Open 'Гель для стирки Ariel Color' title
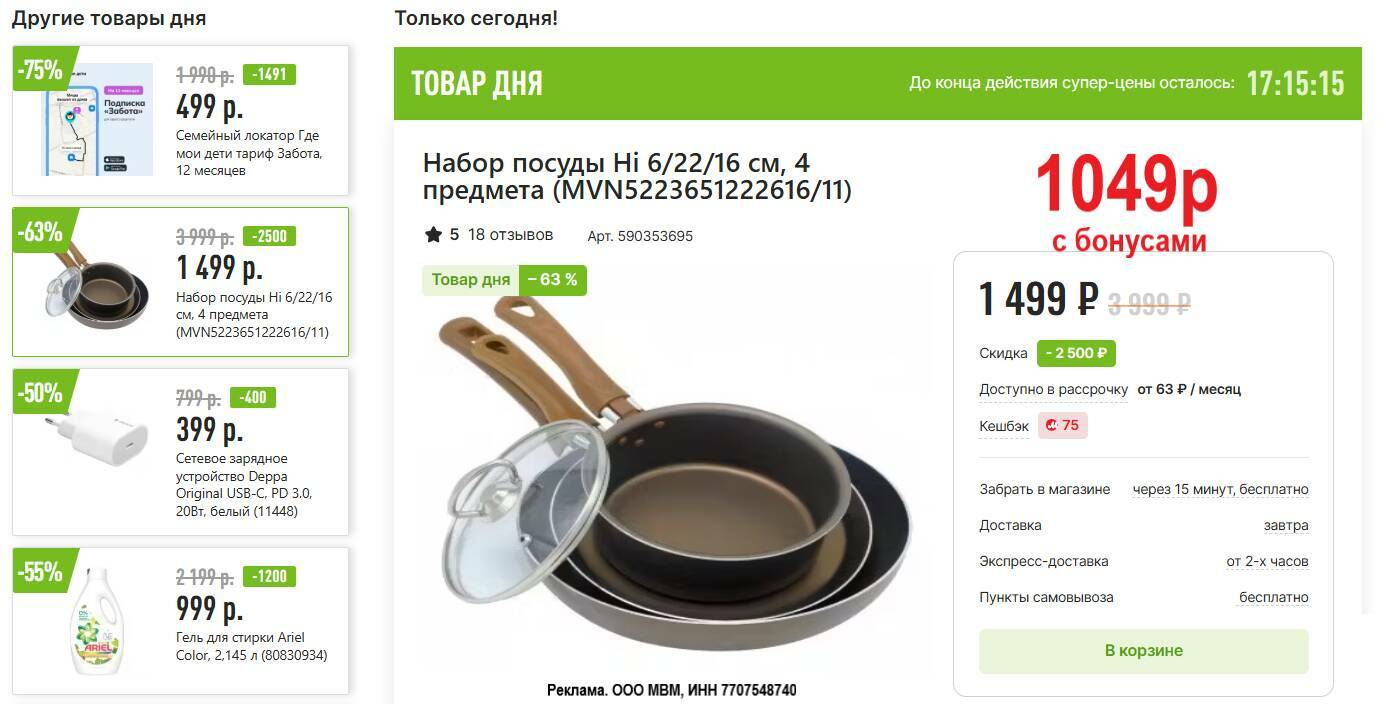The width and height of the screenshot is (1377, 704). [252, 647]
